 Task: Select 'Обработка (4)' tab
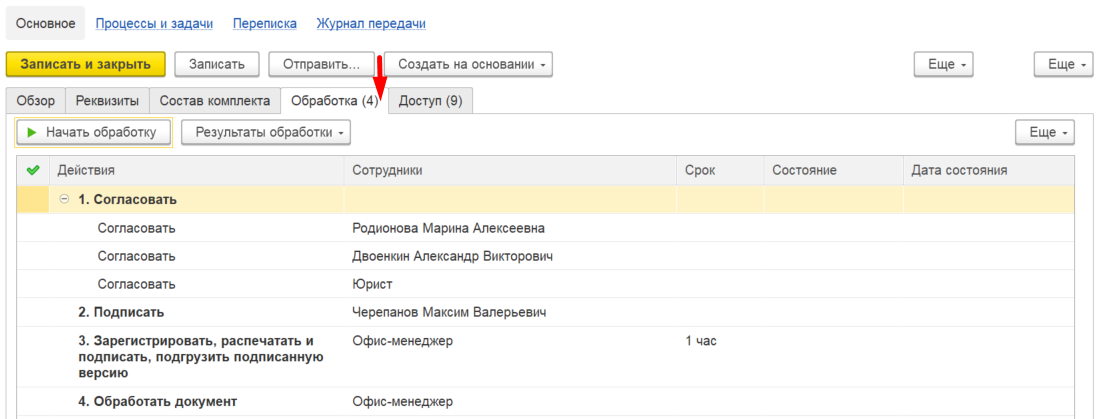[x=335, y=101]
